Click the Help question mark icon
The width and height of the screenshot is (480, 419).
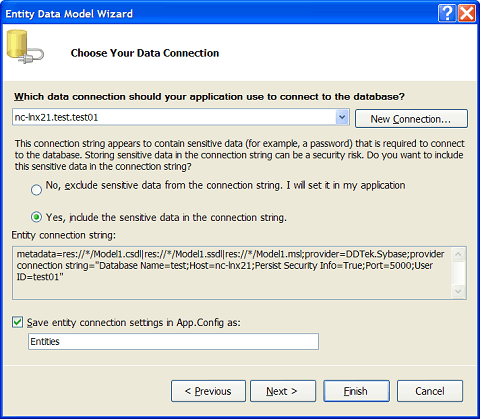coord(447,14)
